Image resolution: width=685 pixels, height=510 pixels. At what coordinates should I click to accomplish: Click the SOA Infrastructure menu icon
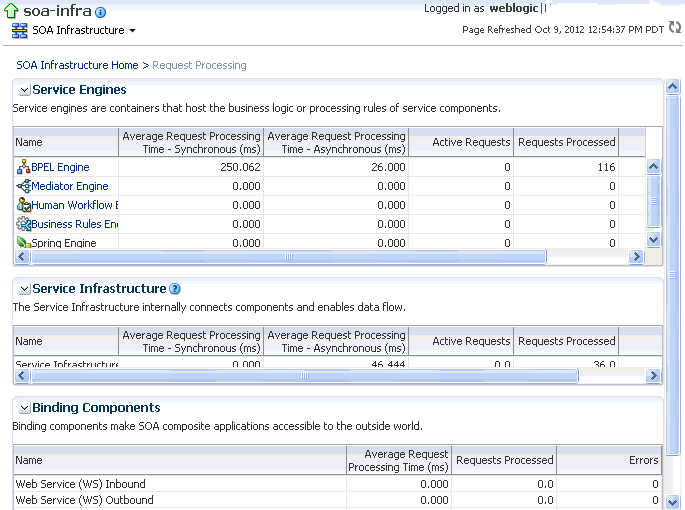tap(20, 31)
